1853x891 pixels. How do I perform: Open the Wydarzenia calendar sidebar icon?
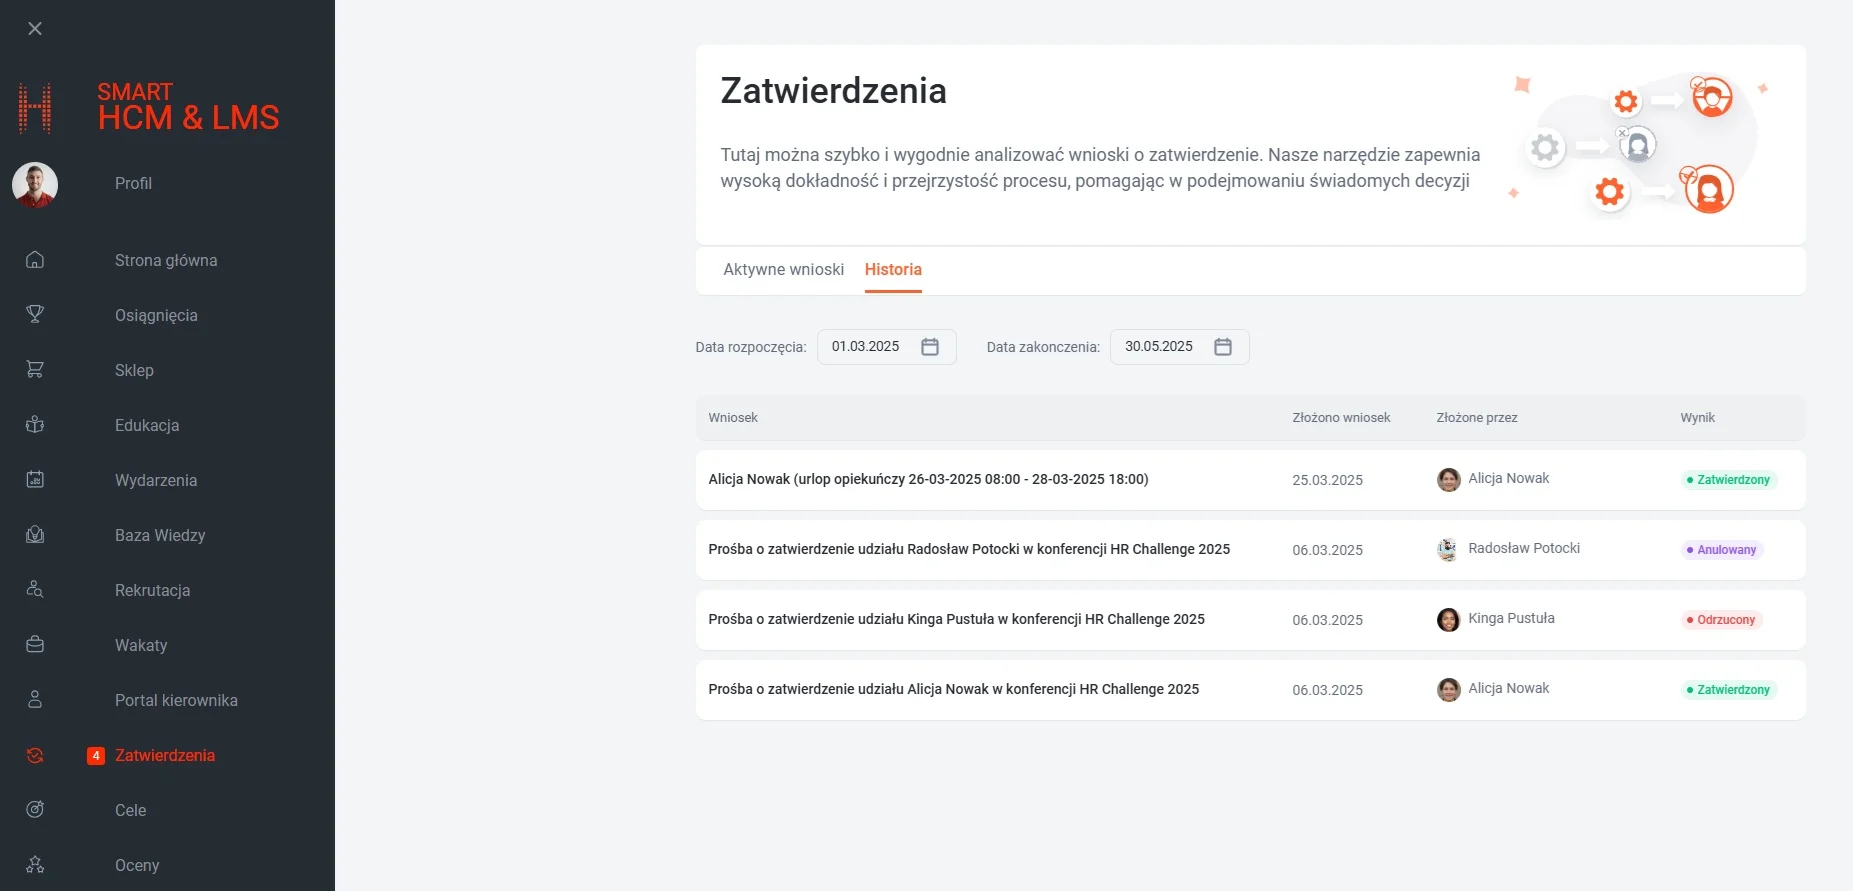(35, 480)
